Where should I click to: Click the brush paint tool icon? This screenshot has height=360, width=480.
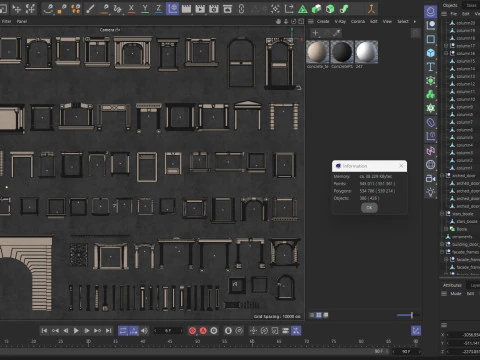(90, 9)
